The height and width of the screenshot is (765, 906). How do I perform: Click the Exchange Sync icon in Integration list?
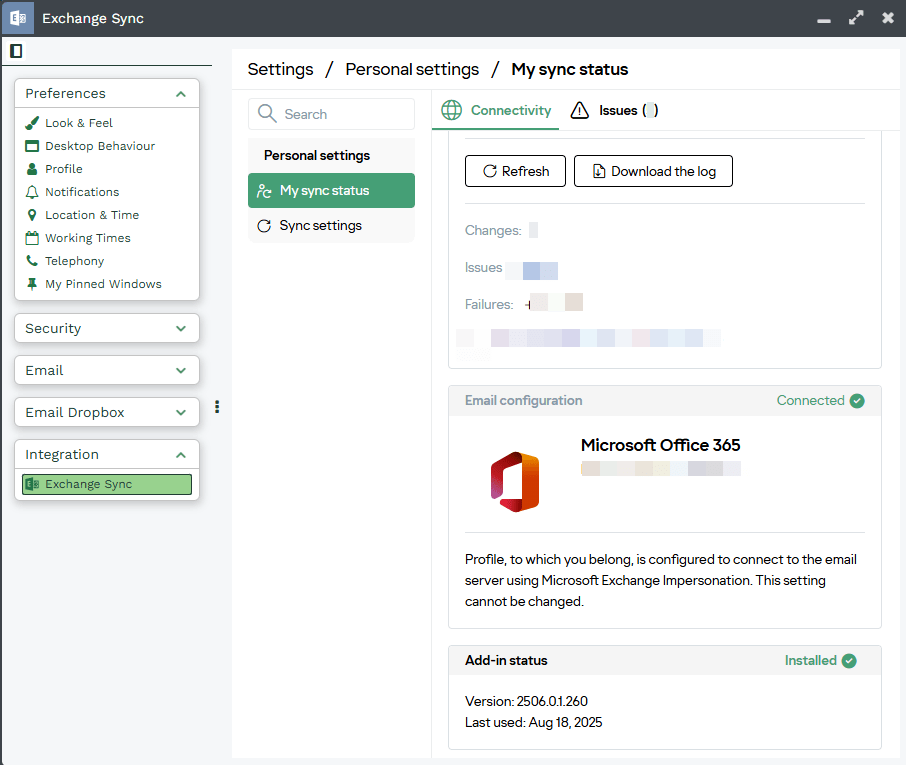click(32, 484)
